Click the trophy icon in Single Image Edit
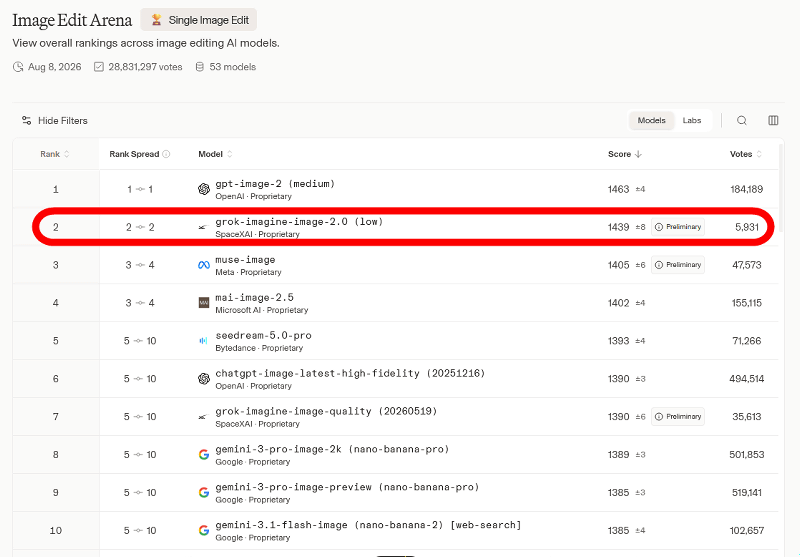 (x=156, y=20)
